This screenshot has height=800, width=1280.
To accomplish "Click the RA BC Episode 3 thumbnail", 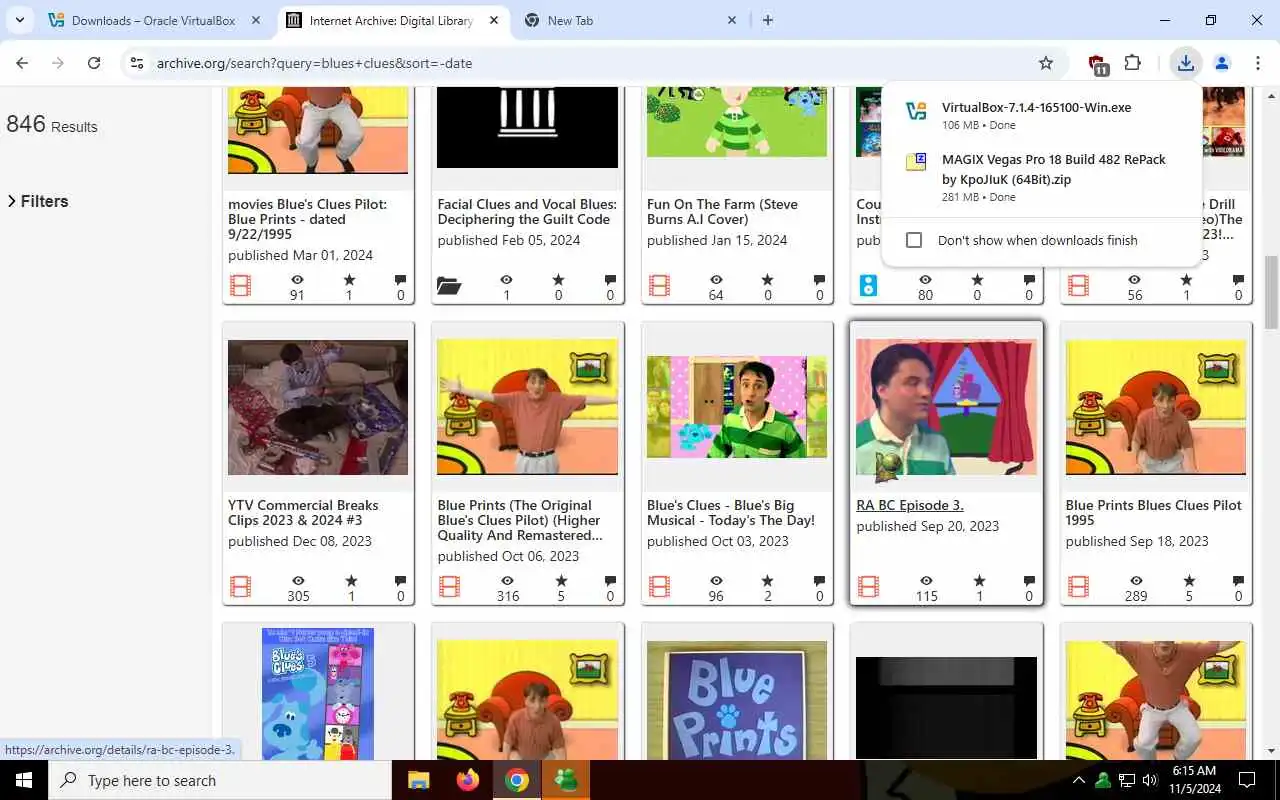I will coord(946,407).
